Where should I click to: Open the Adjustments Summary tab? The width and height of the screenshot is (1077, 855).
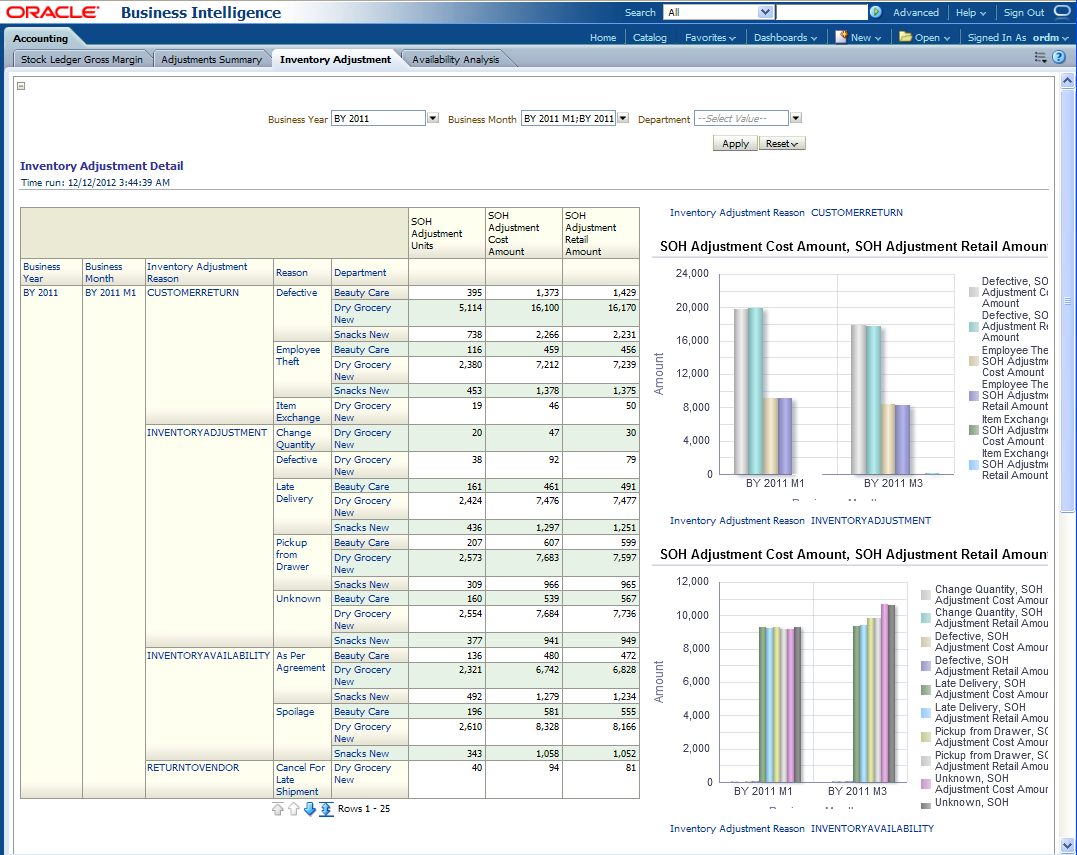point(211,59)
